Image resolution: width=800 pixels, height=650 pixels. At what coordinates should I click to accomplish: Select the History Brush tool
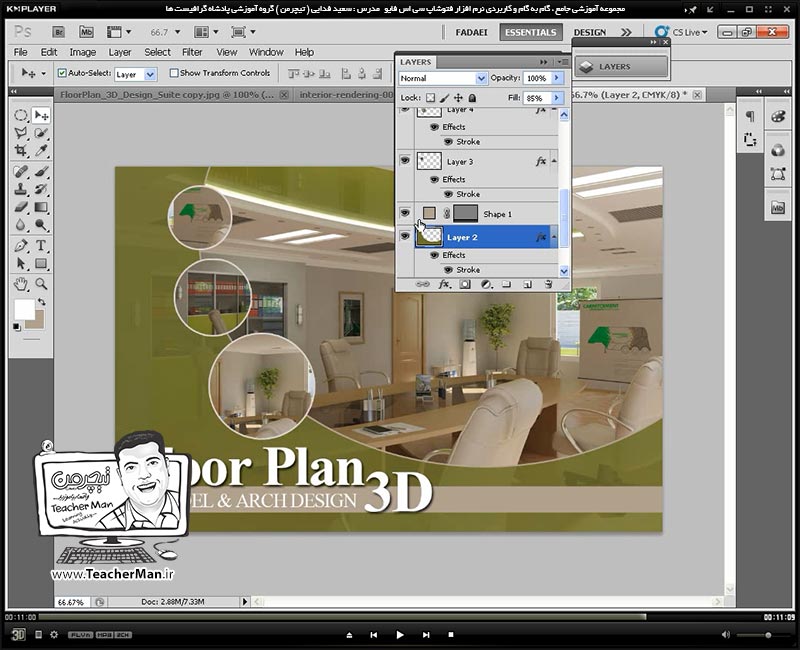coord(41,189)
